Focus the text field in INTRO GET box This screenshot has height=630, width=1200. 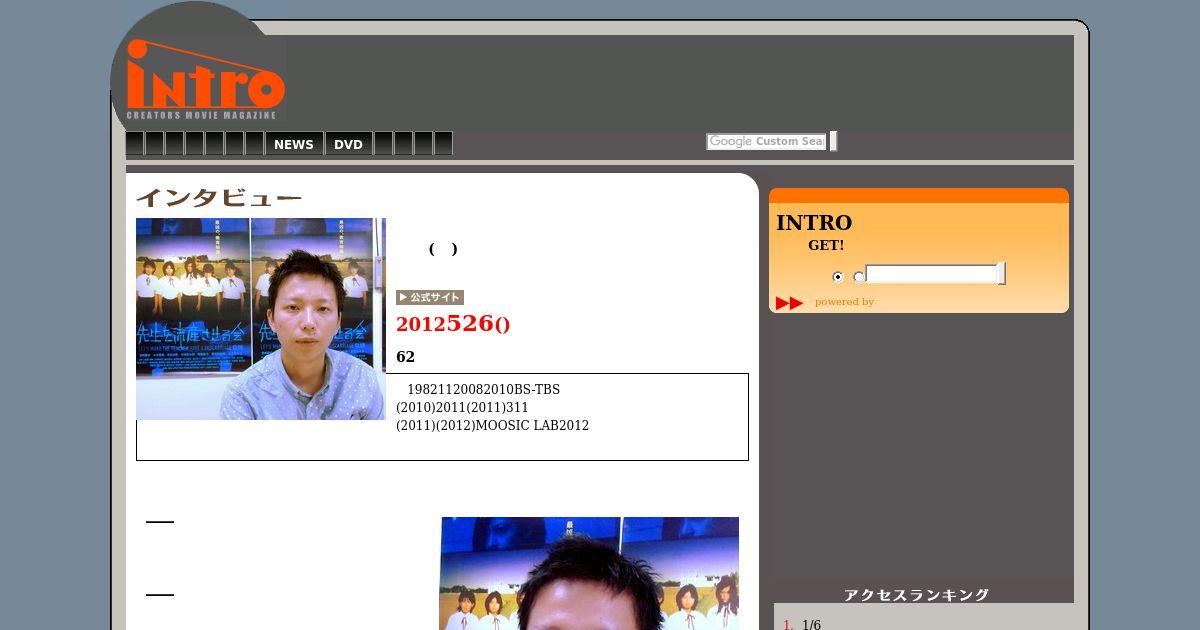(932, 274)
